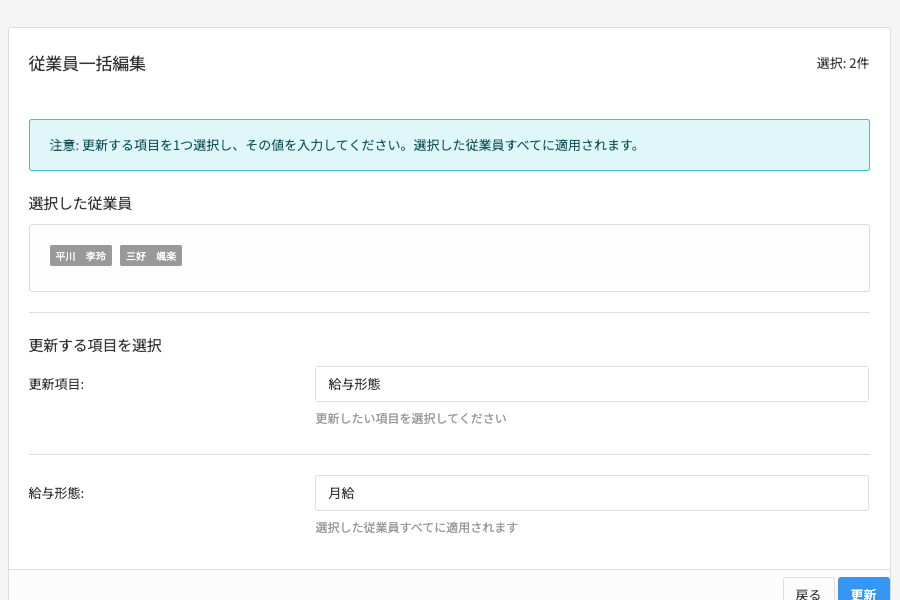Select the 三好 颯楽 employee tag
The image size is (900, 600).
click(x=151, y=256)
